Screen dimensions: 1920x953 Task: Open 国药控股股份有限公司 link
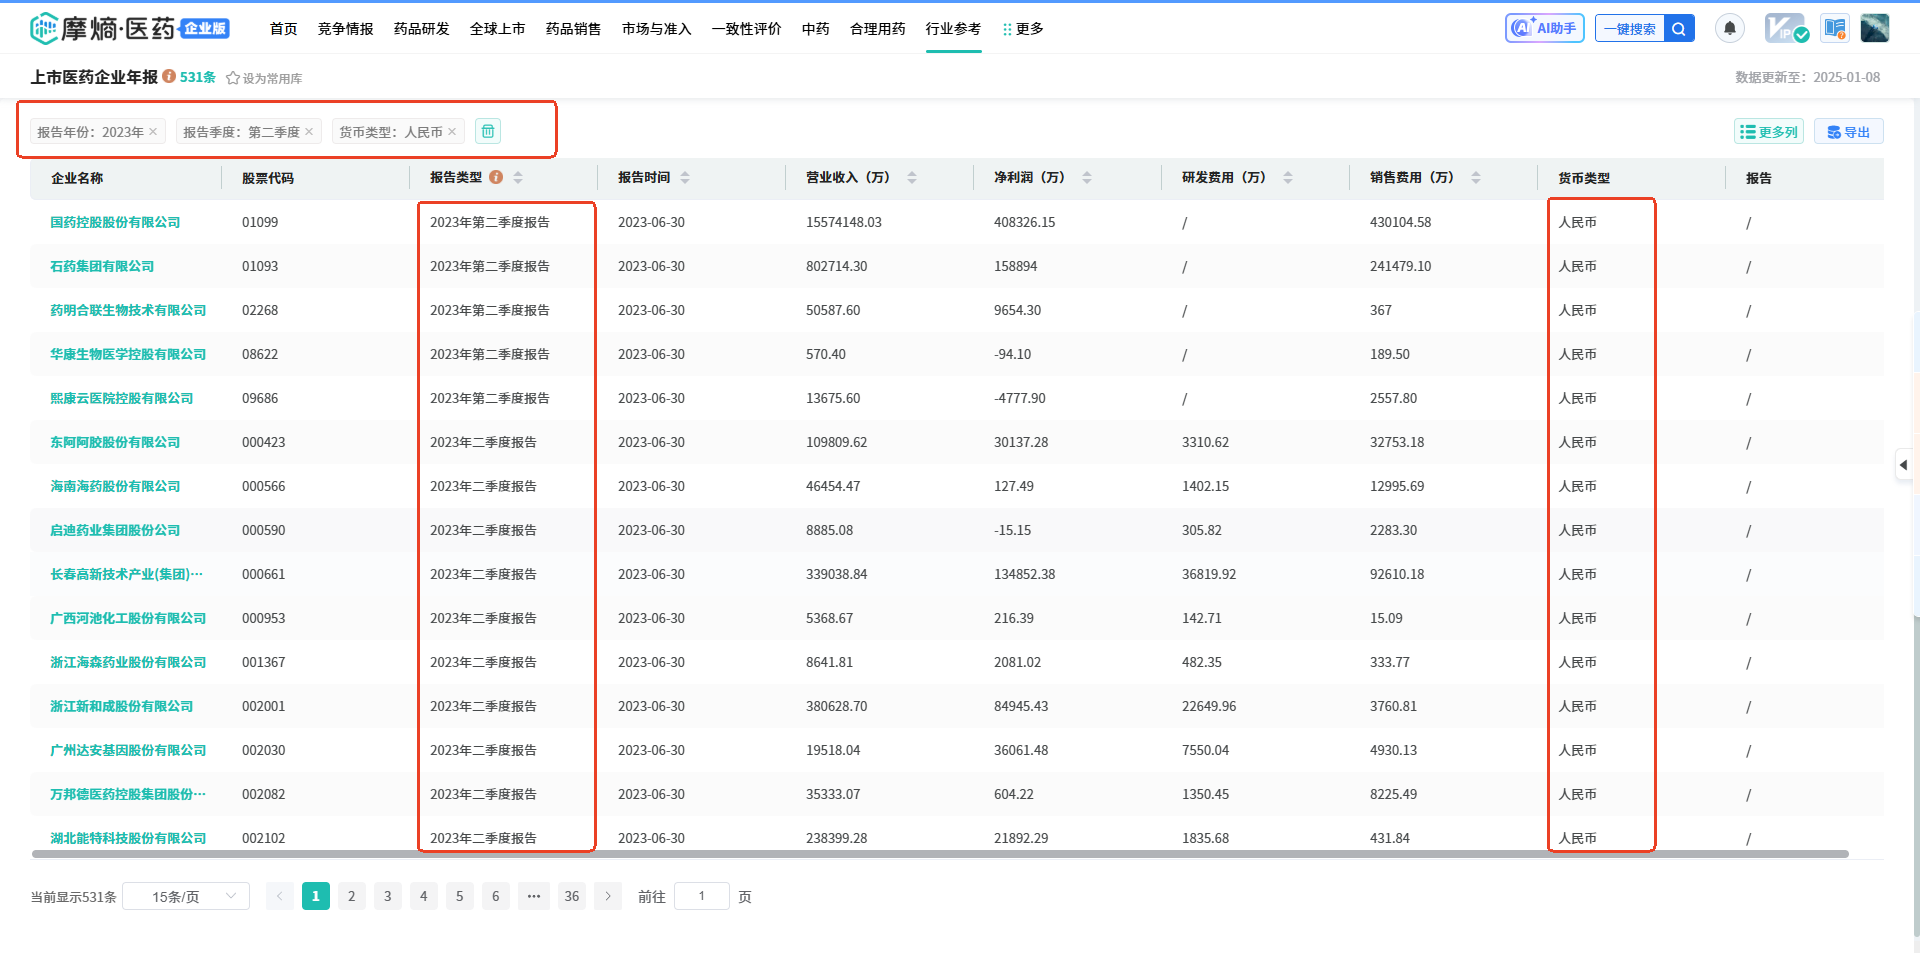[x=115, y=222]
